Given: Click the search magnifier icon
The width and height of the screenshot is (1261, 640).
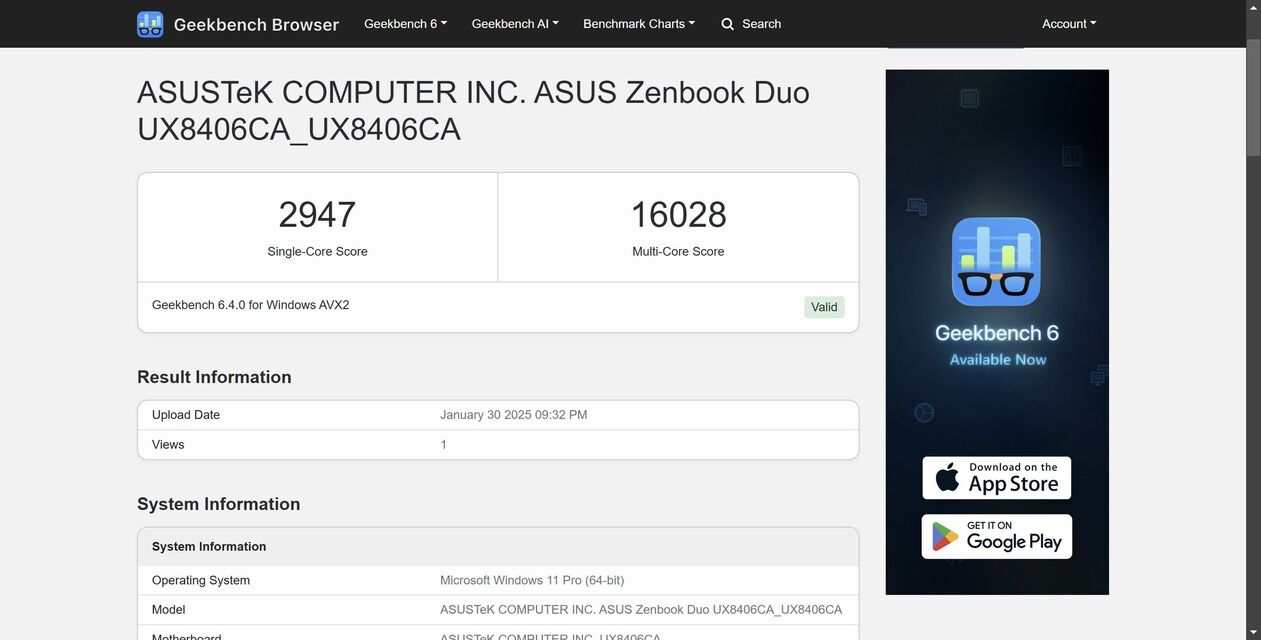Looking at the screenshot, I should pyautogui.click(x=727, y=23).
